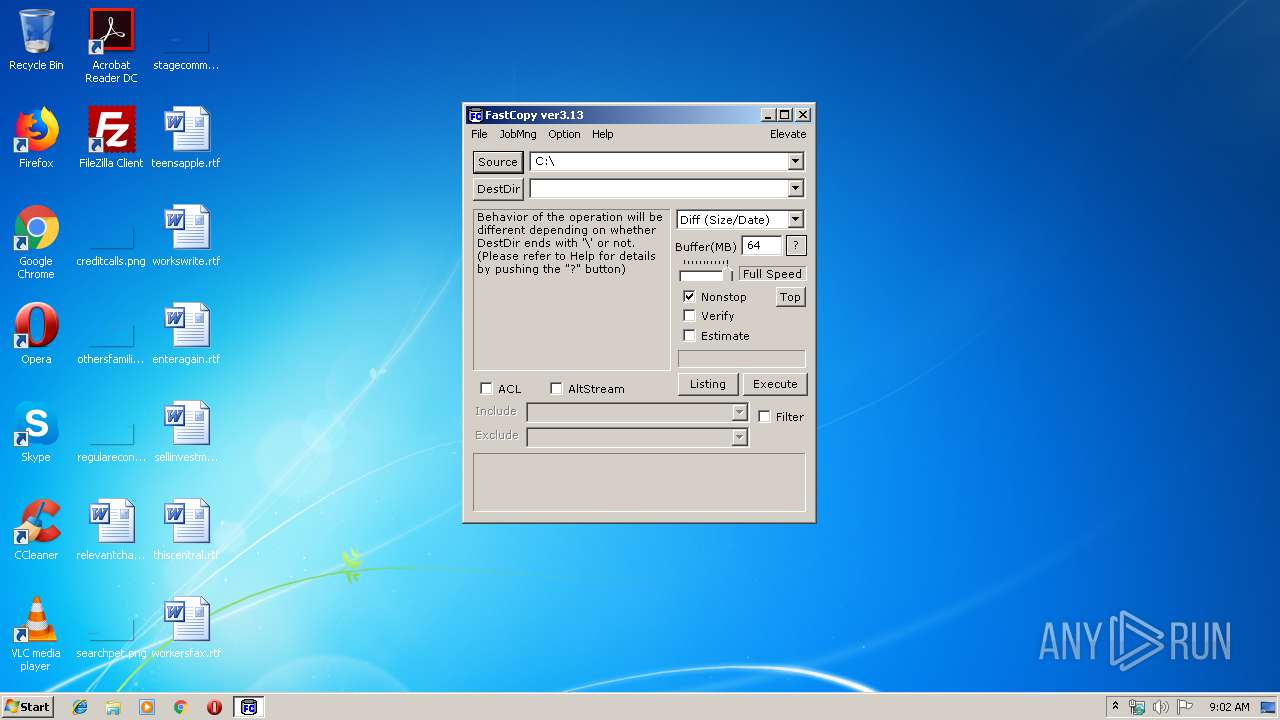Click the Source button

tap(498, 162)
